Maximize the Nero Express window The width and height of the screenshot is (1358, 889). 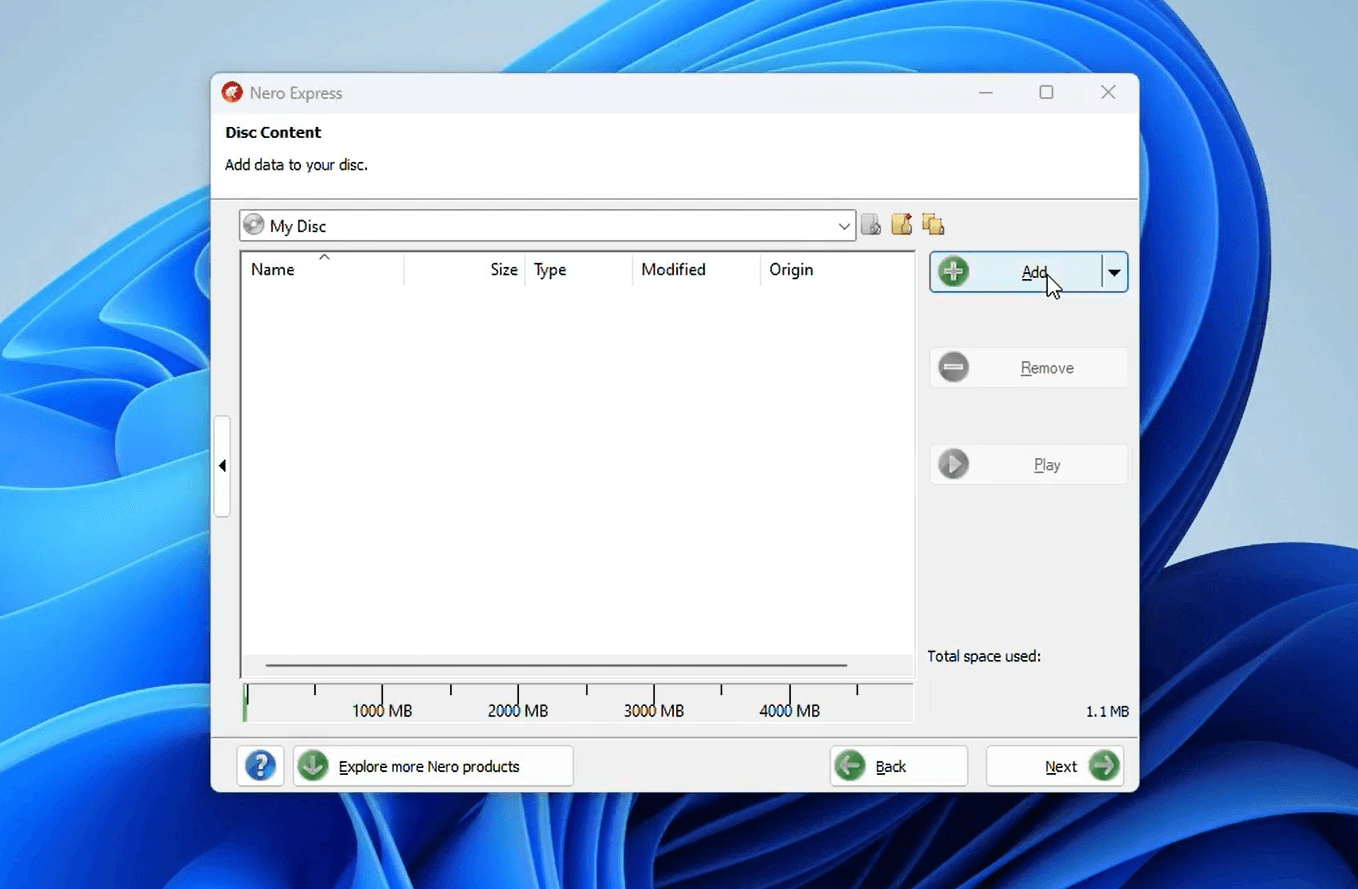pos(1046,92)
